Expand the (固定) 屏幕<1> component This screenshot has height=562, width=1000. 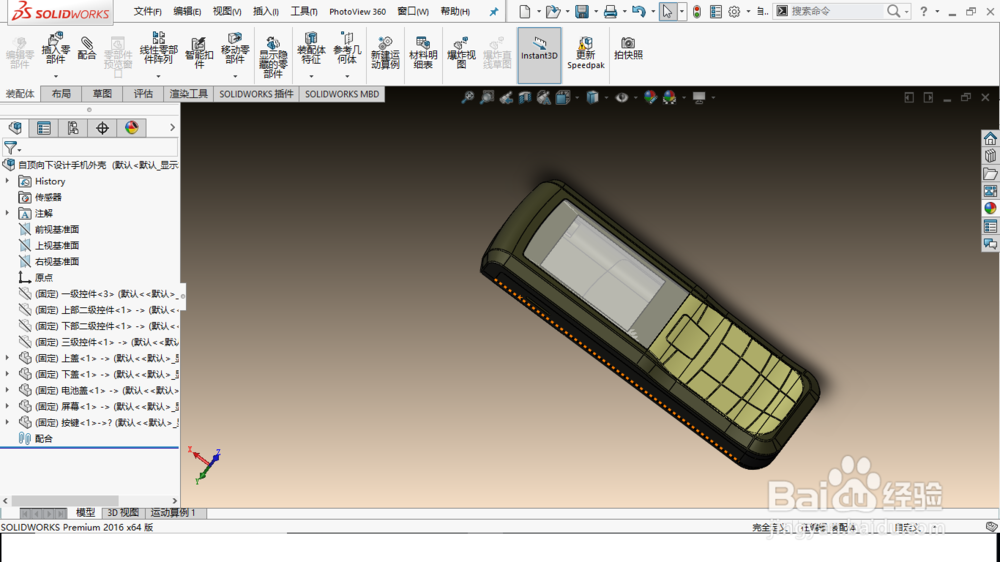(x=8, y=406)
